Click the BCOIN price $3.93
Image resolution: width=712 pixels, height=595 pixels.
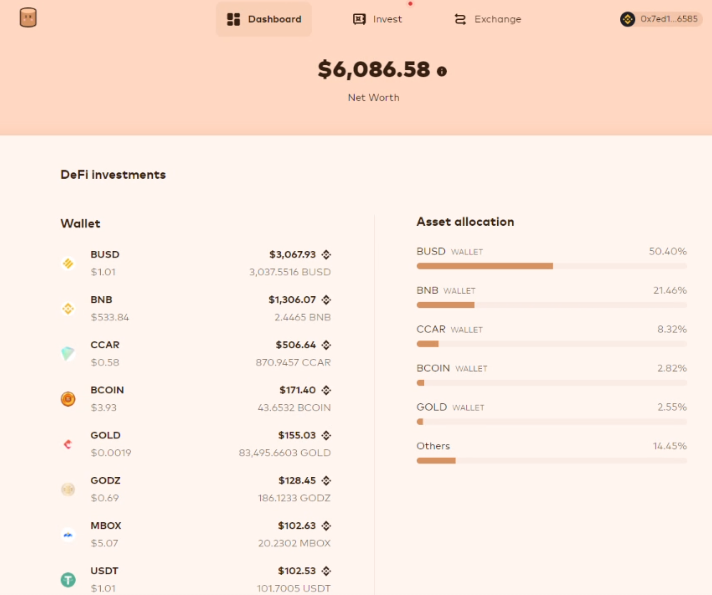pos(104,407)
